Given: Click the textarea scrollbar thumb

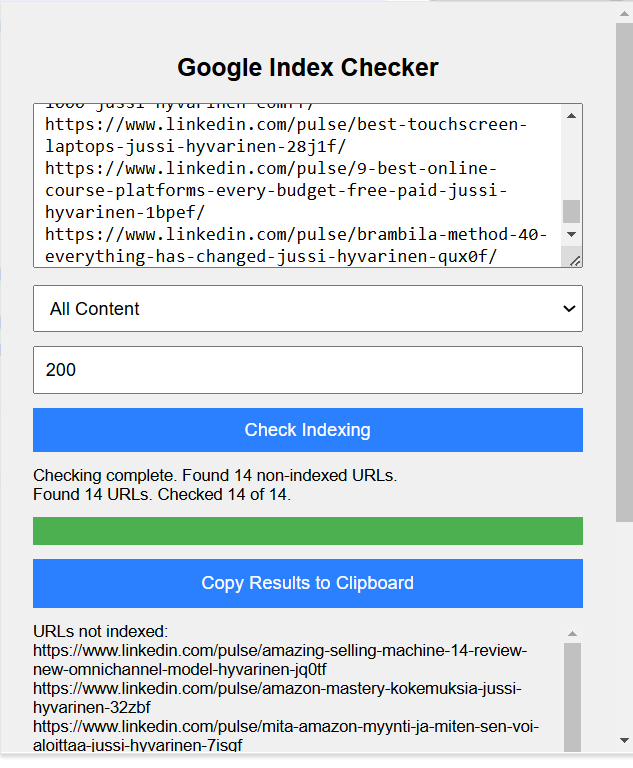Looking at the screenshot, I should pos(571,212).
